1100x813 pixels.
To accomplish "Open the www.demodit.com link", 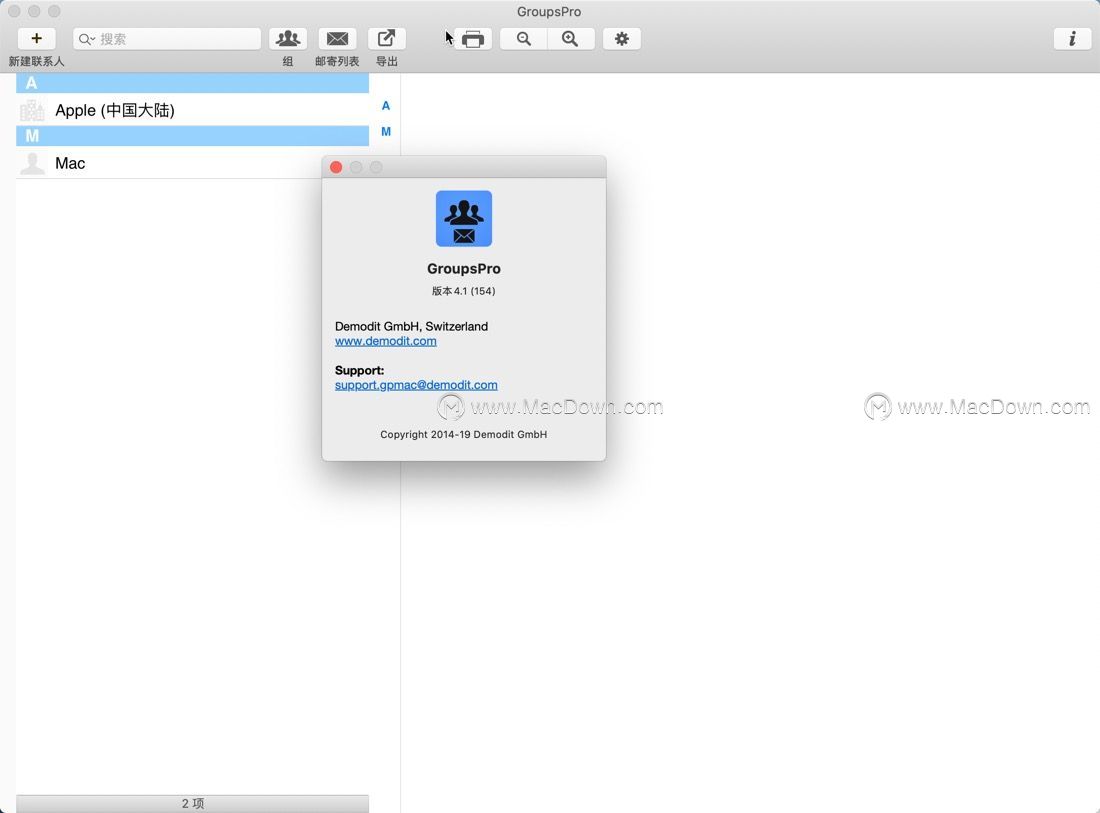I will click(x=386, y=341).
